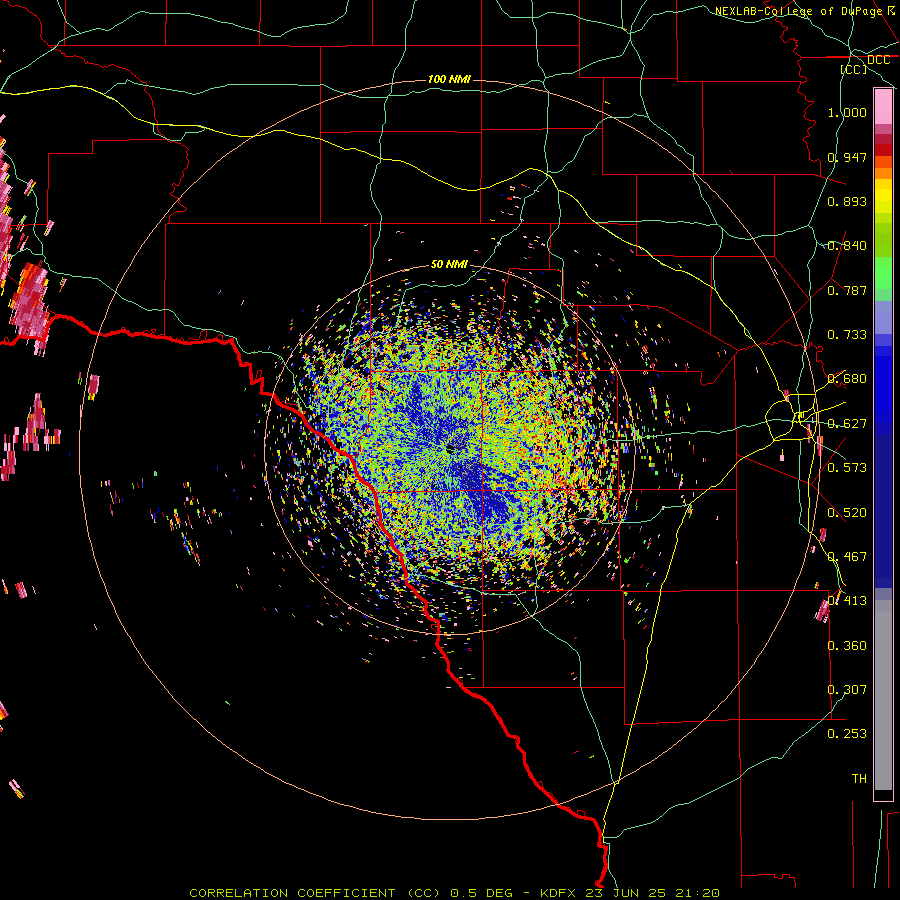Click the [CC] units label

[853, 69]
